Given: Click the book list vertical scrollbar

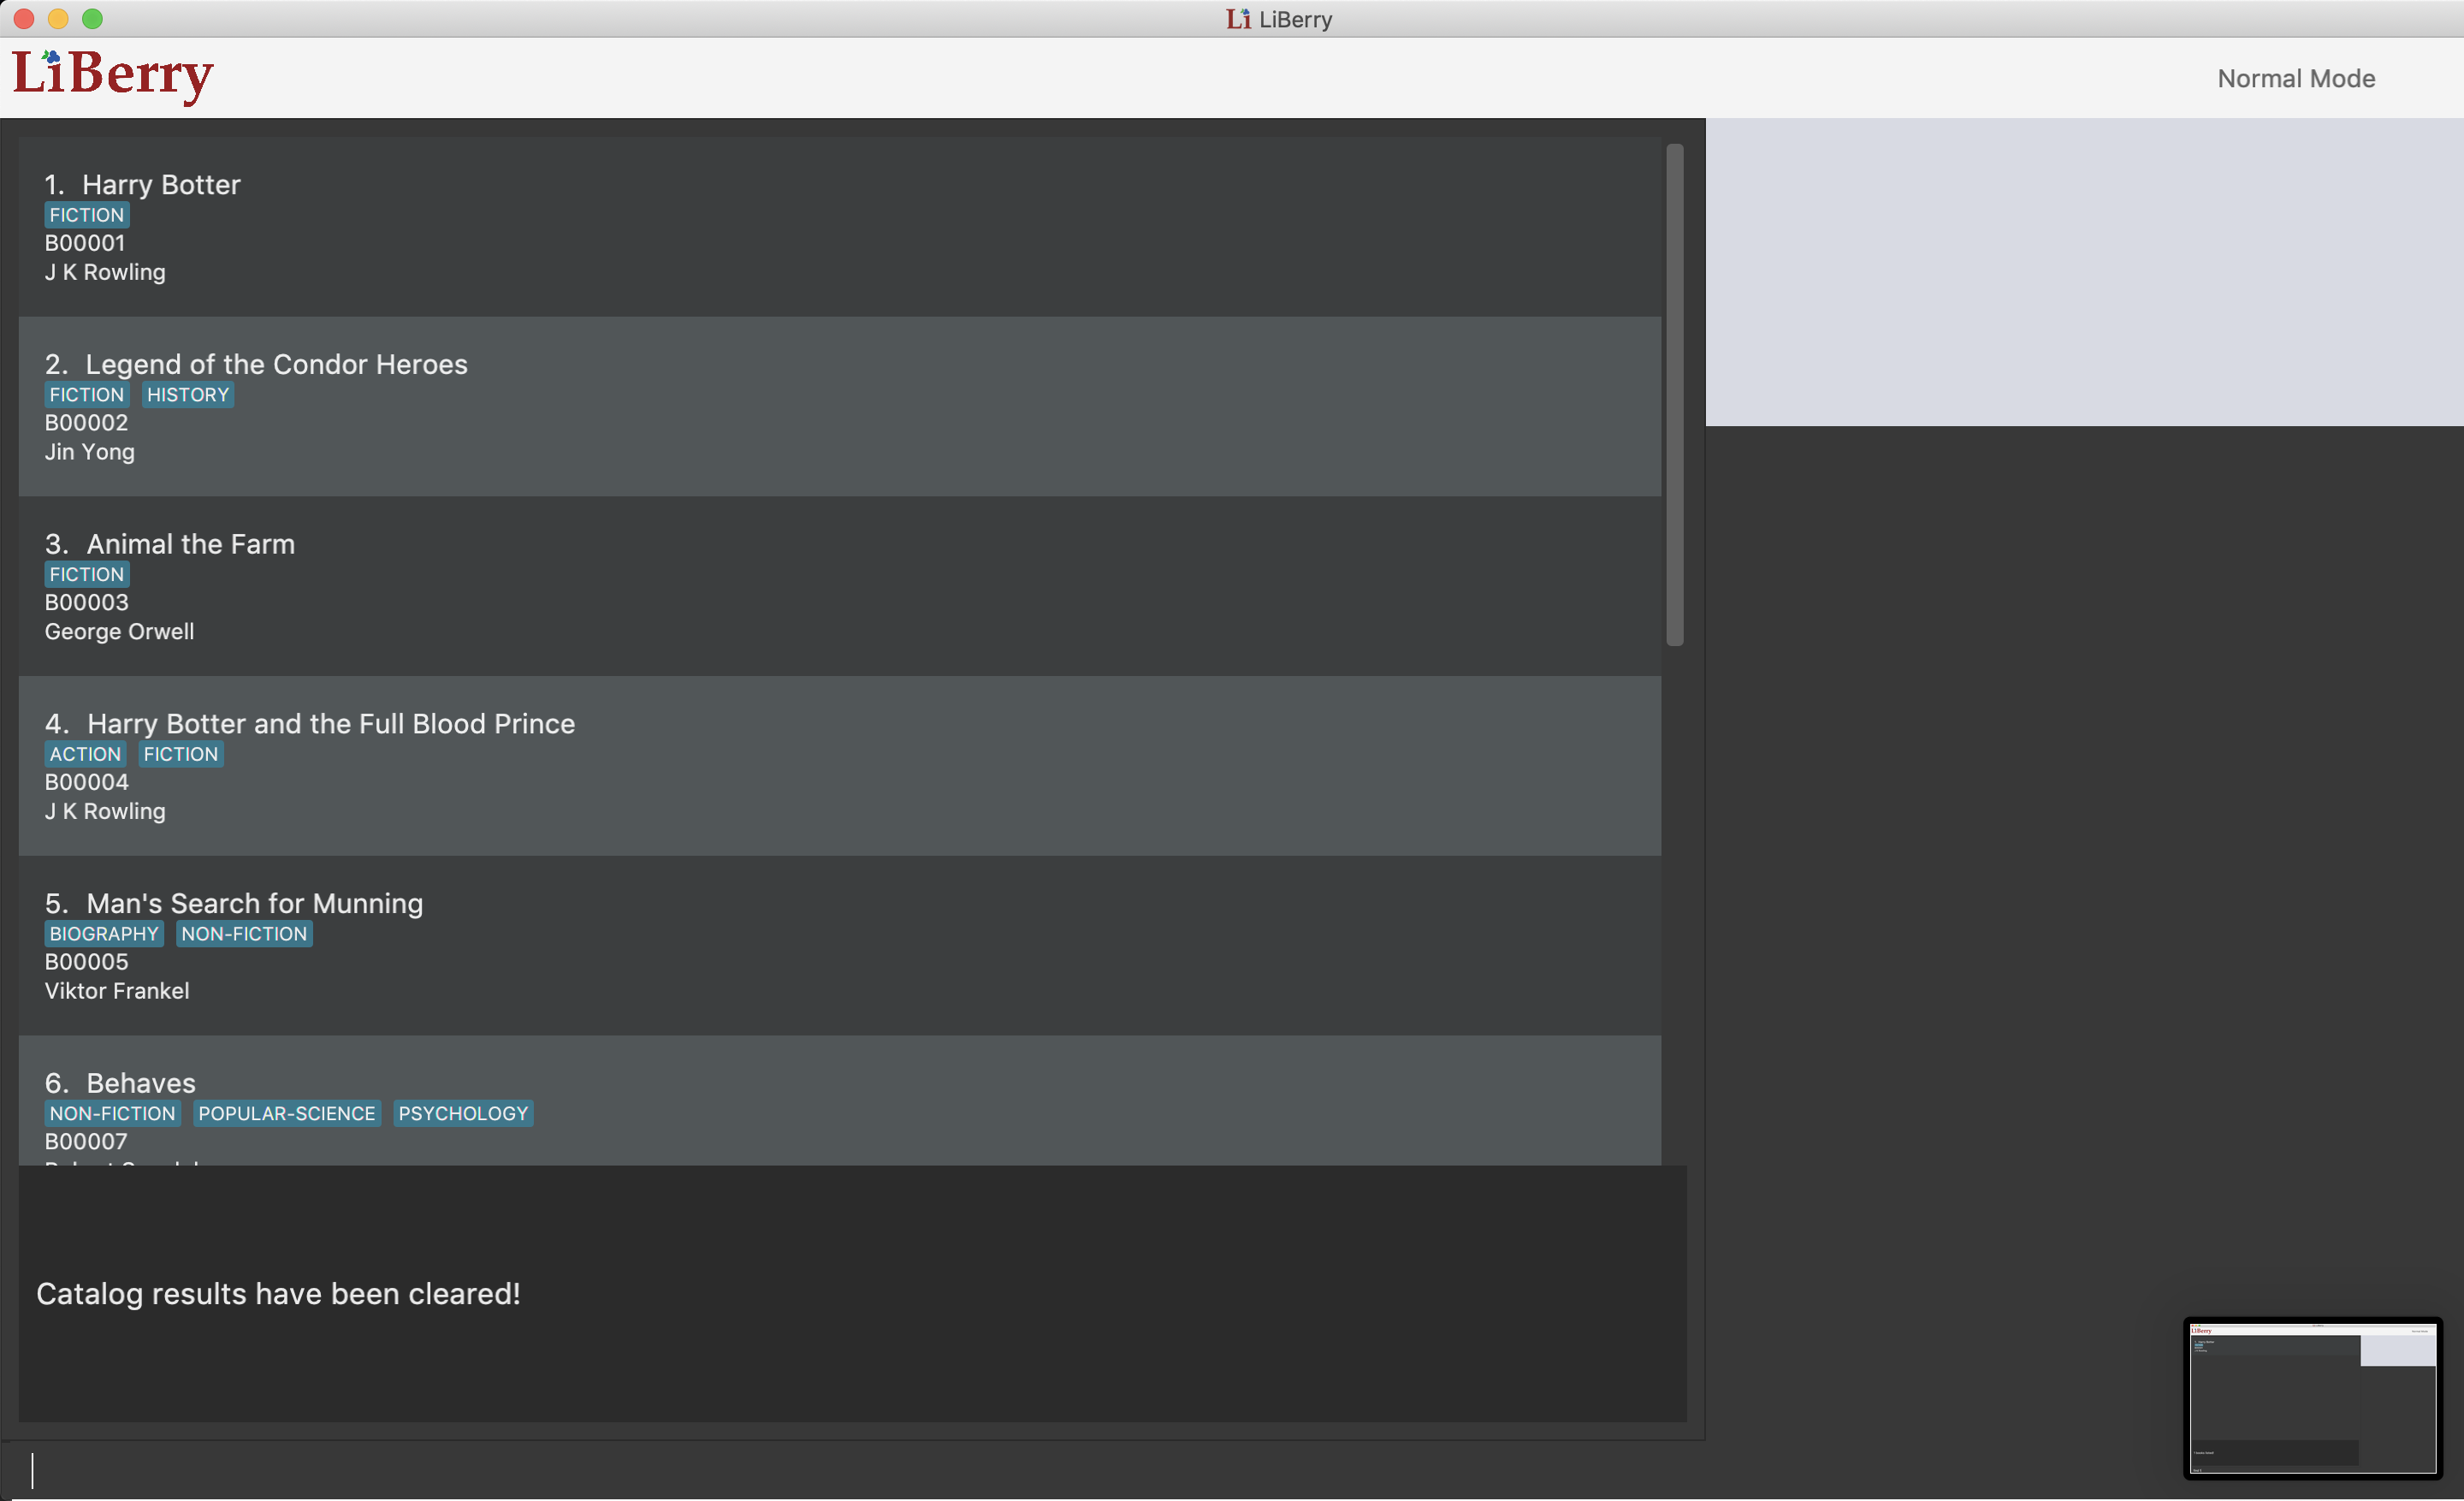Looking at the screenshot, I should [1674, 395].
